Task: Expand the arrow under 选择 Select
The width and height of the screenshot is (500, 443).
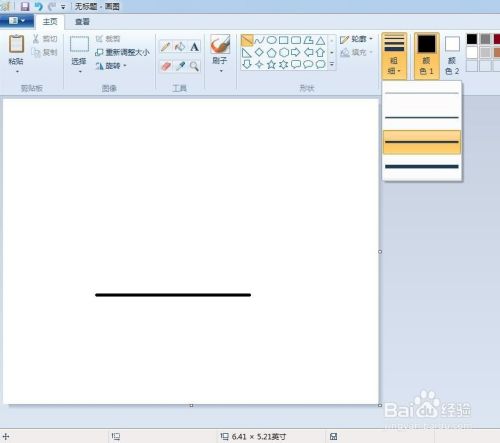Action: (x=80, y=72)
